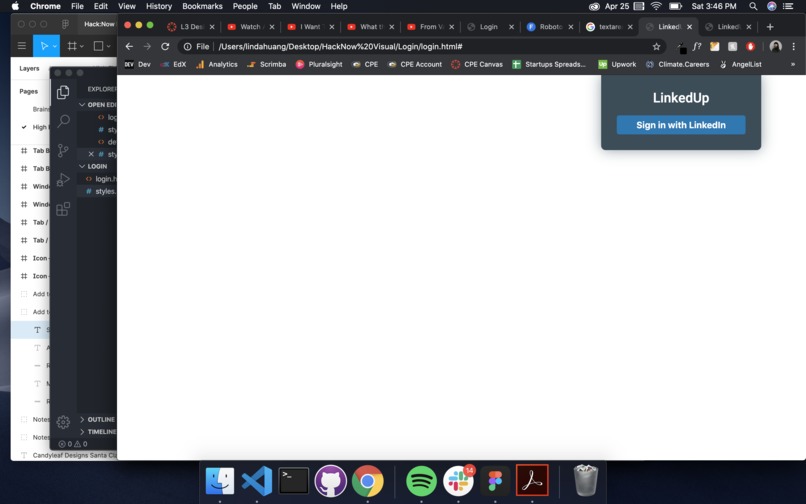This screenshot has height=504, width=806.
Task: Open Figma Frame tool dropdown arrow
Action: (x=82, y=46)
